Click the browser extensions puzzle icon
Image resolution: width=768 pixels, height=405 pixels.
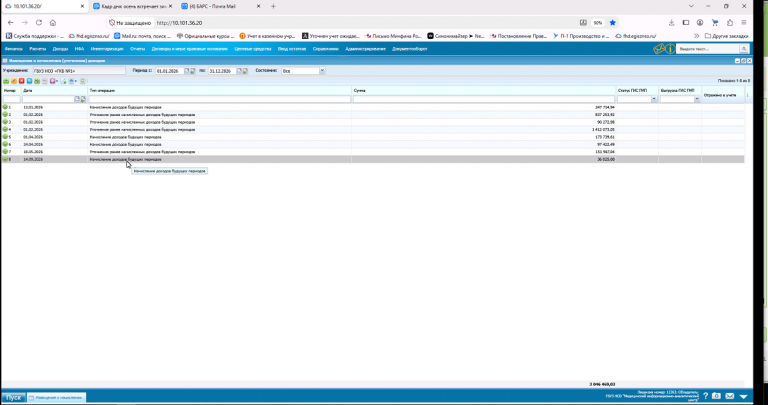[x=730, y=23]
